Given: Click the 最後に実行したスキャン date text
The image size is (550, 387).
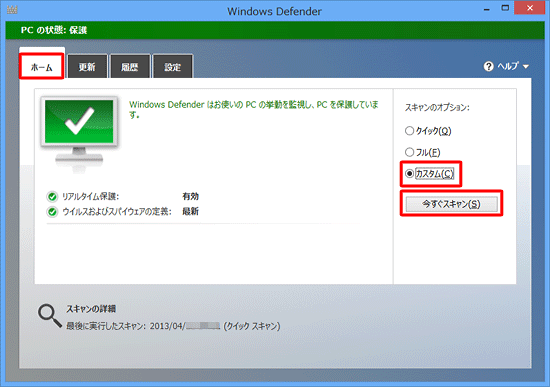Looking at the screenshot, I should pyautogui.click(x=173, y=326).
